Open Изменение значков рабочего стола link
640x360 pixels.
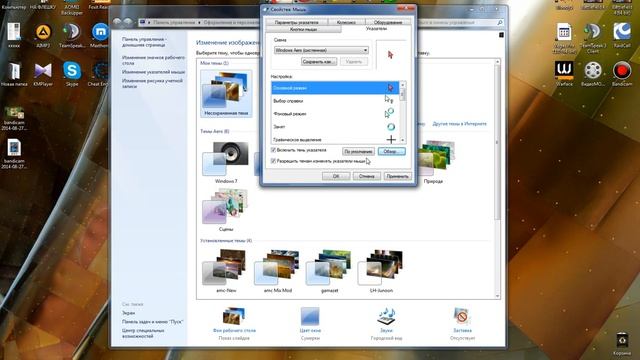(x=153, y=60)
